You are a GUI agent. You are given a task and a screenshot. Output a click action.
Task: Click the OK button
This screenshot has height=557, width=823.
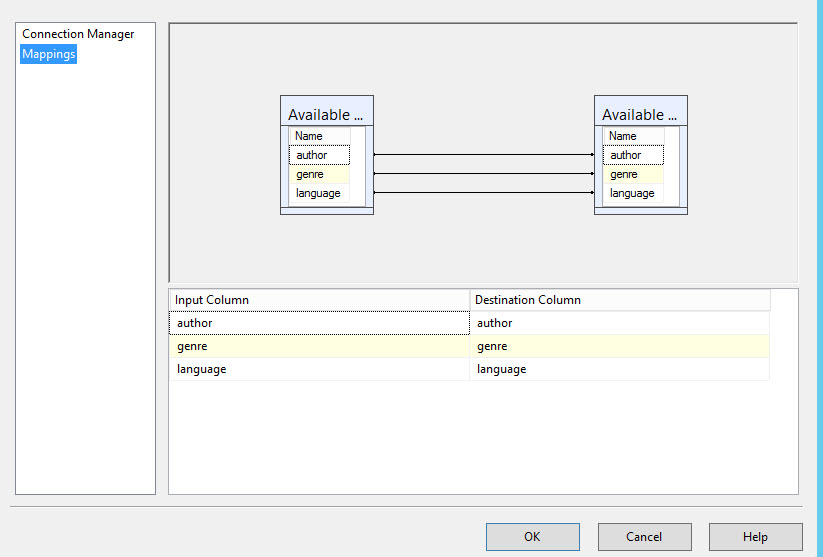[x=532, y=537]
